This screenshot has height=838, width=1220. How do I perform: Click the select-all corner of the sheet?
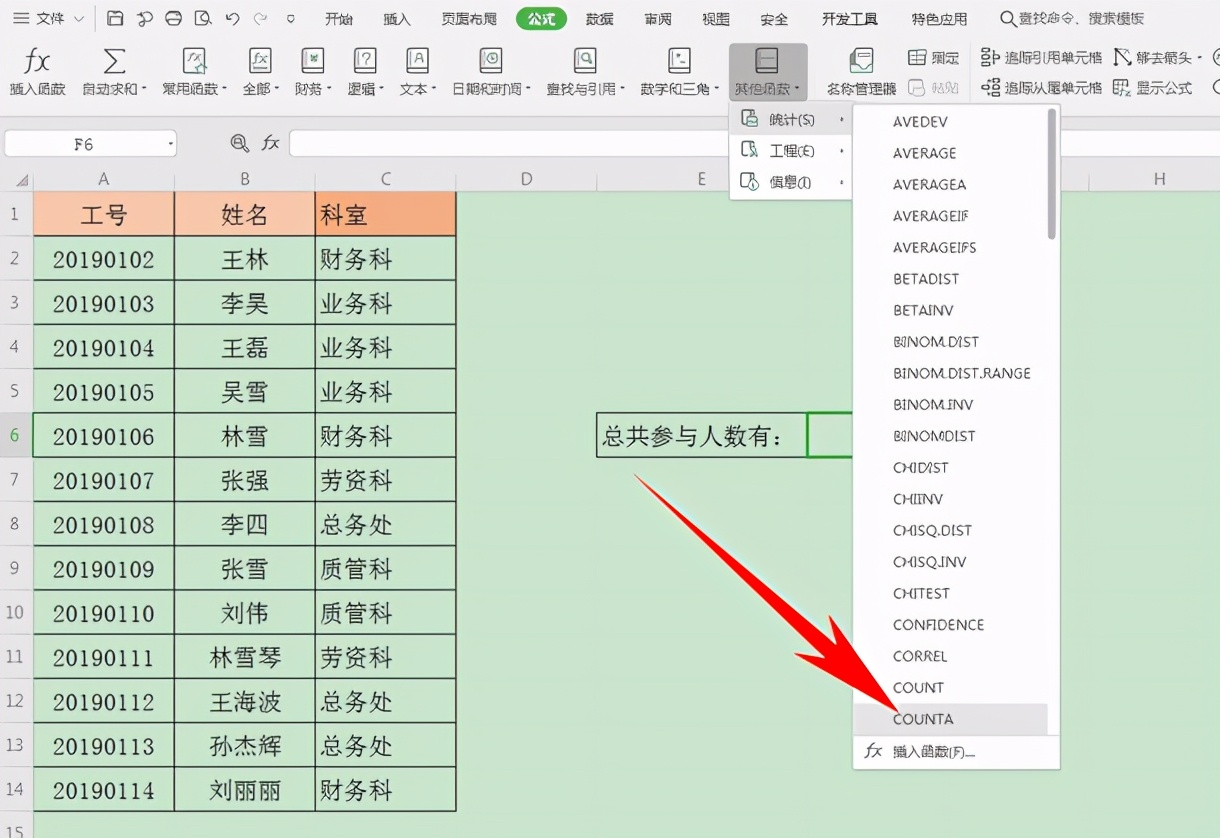[16, 180]
